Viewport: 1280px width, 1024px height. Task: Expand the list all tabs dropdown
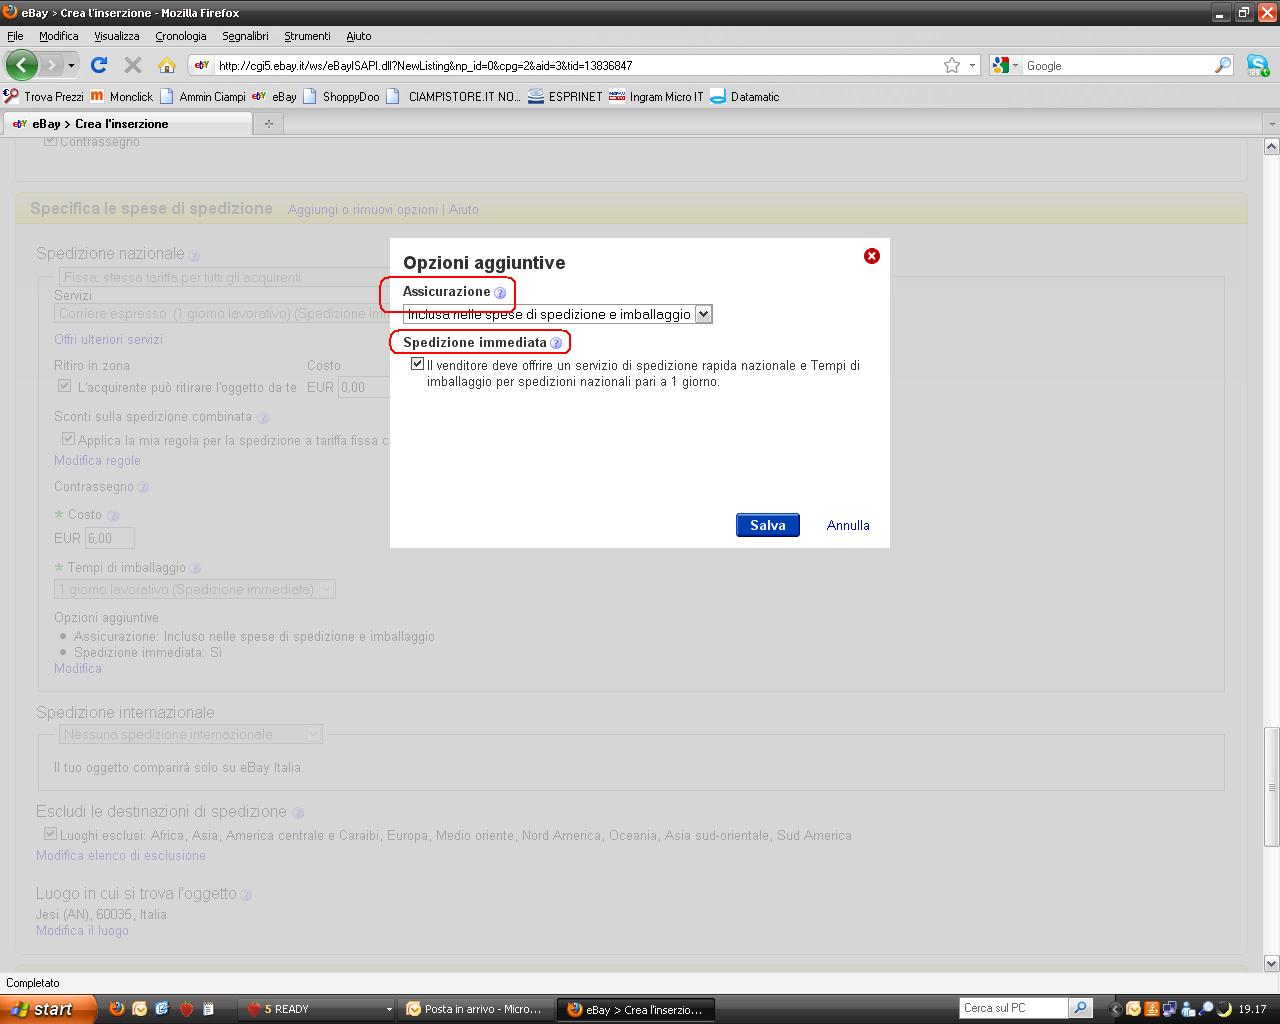coord(1271,124)
